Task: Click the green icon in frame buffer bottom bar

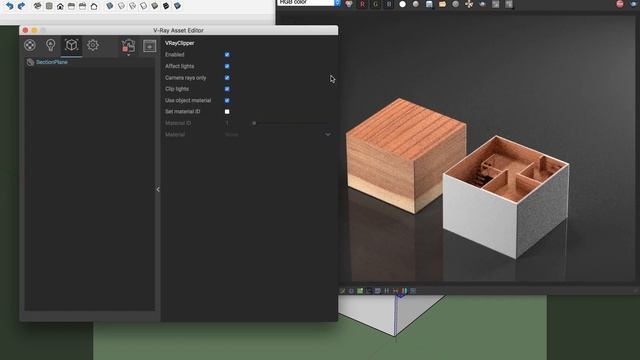Action: point(360,291)
